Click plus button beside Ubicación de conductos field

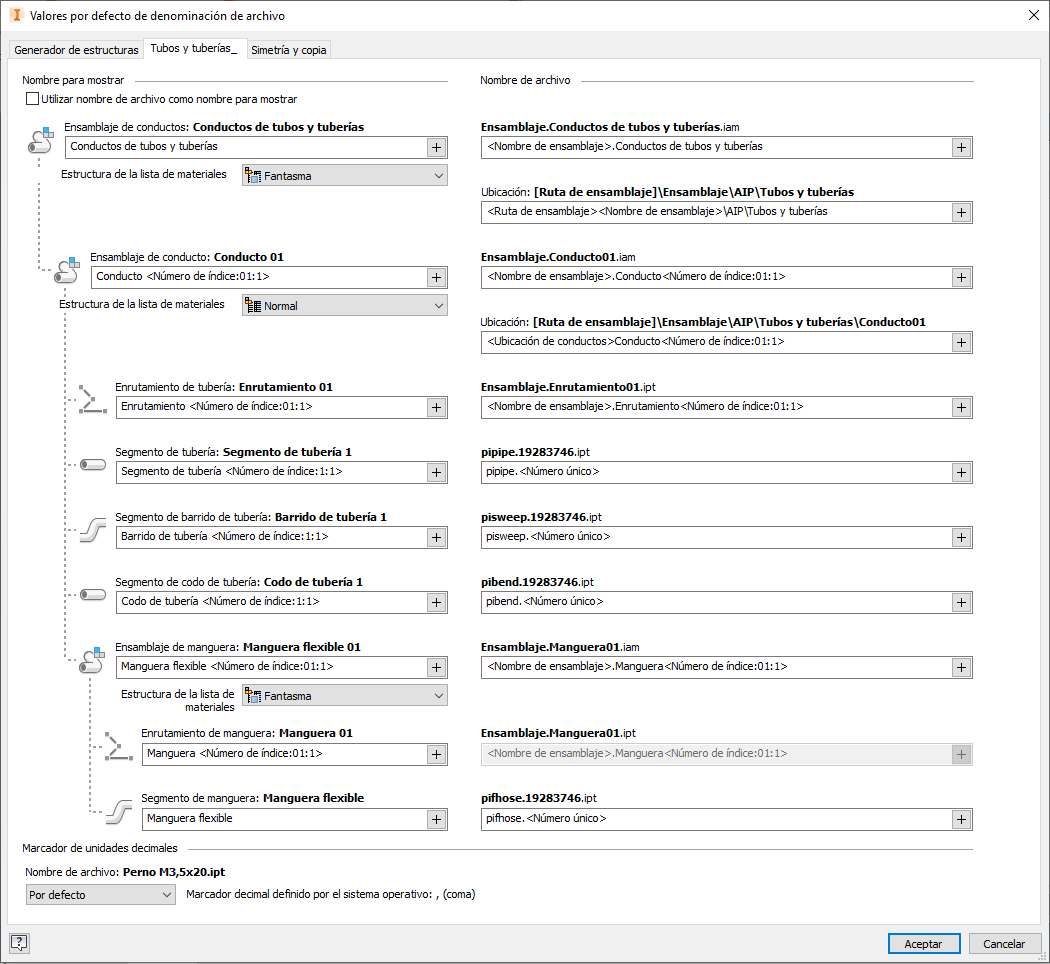(961, 342)
